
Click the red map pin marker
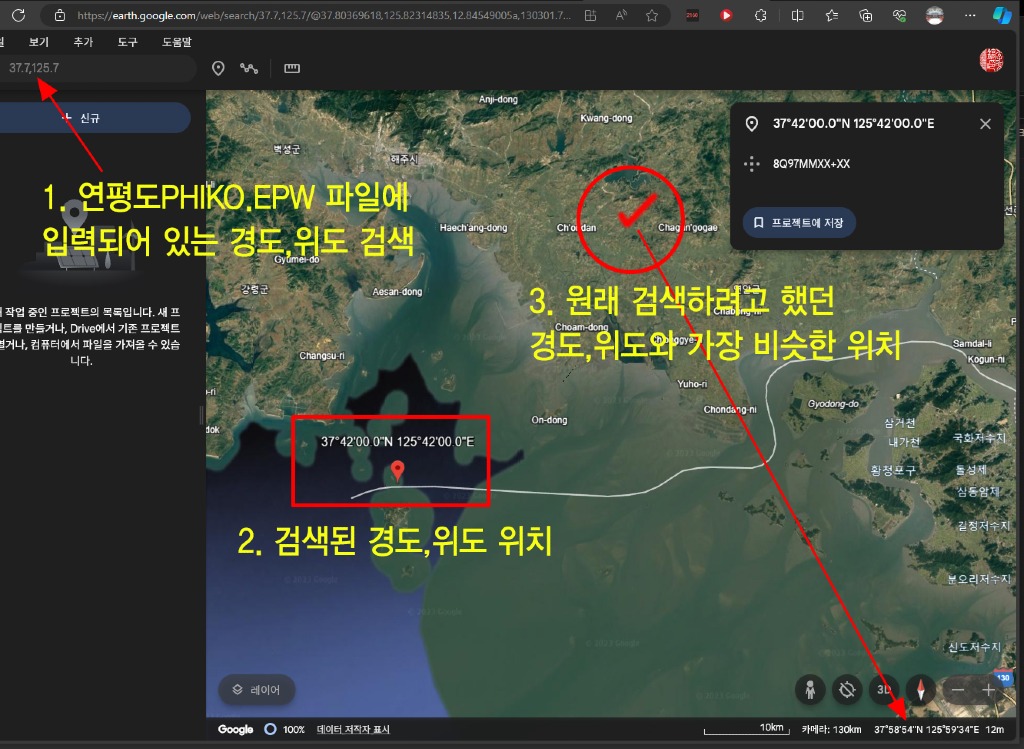point(398,470)
